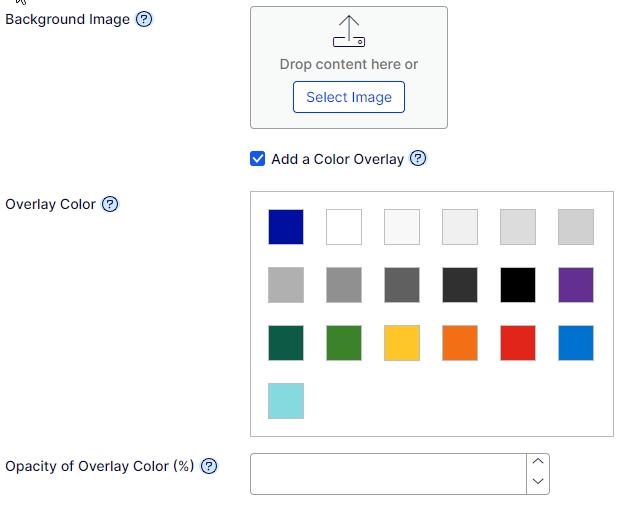Pick the orange overlay color swatch
This screenshot has height=507, width=627.
click(x=460, y=343)
